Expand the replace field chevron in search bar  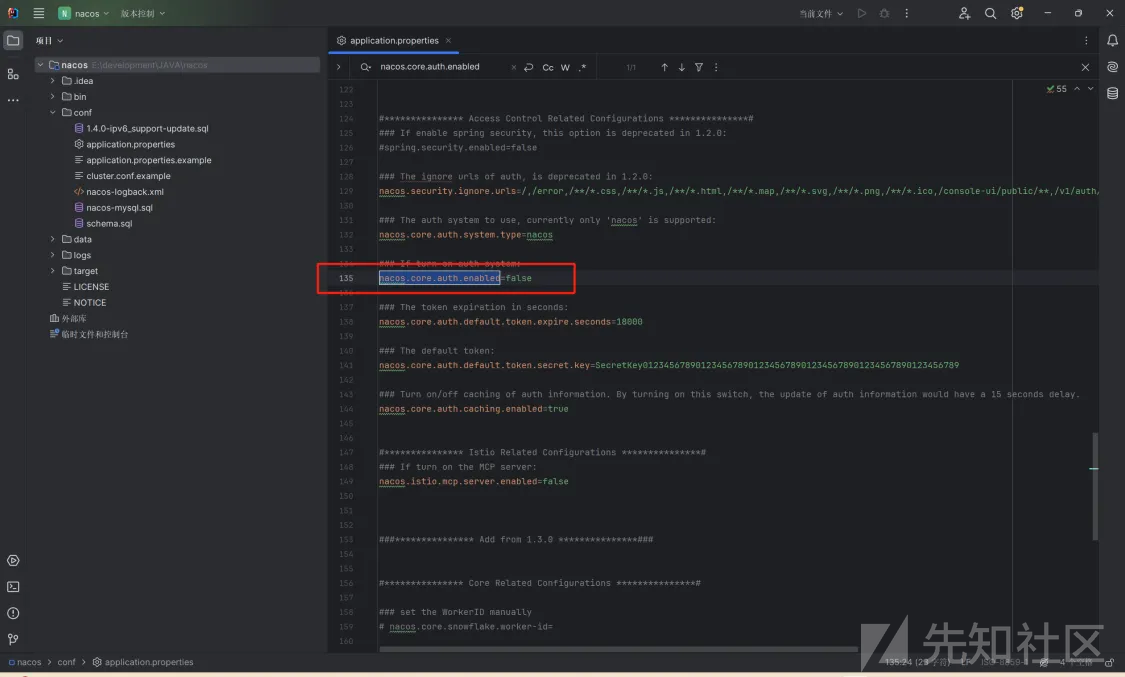point(339,67)
